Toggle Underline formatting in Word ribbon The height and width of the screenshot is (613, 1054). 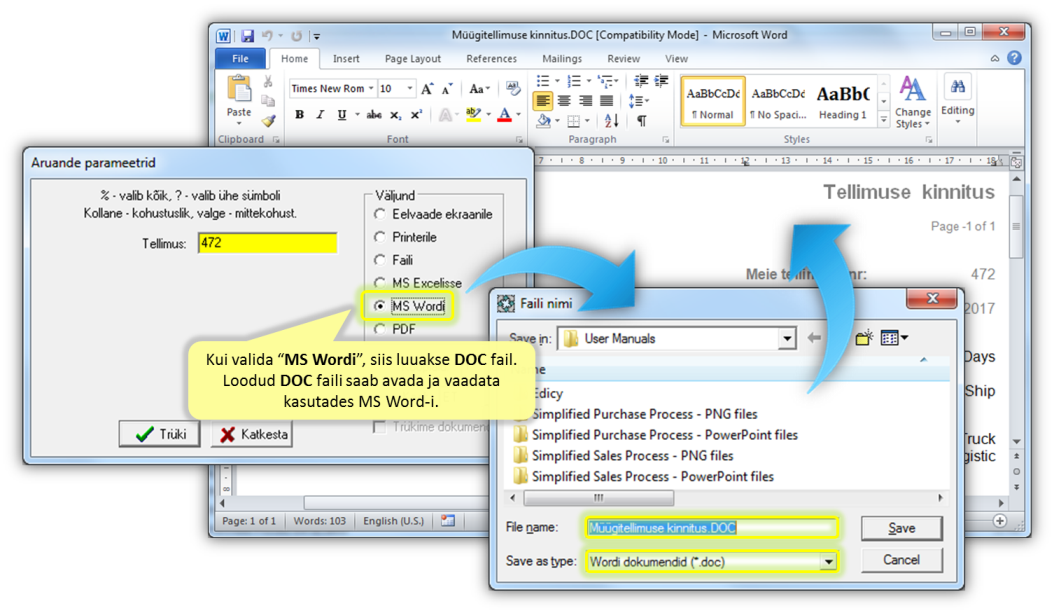(x=341, y=115)
